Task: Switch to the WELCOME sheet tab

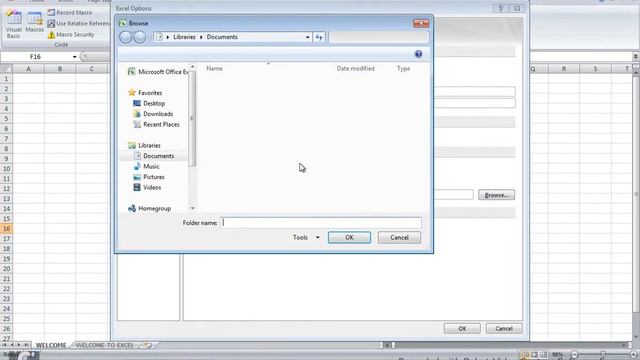Action: [x=51, y=345]
